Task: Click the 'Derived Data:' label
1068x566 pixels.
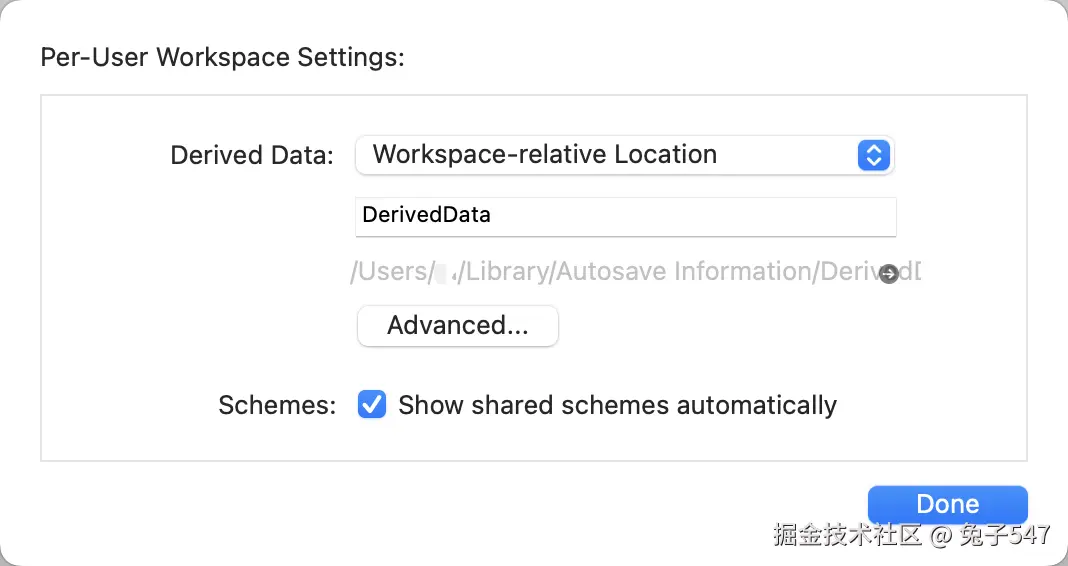Action: [252, 156]
